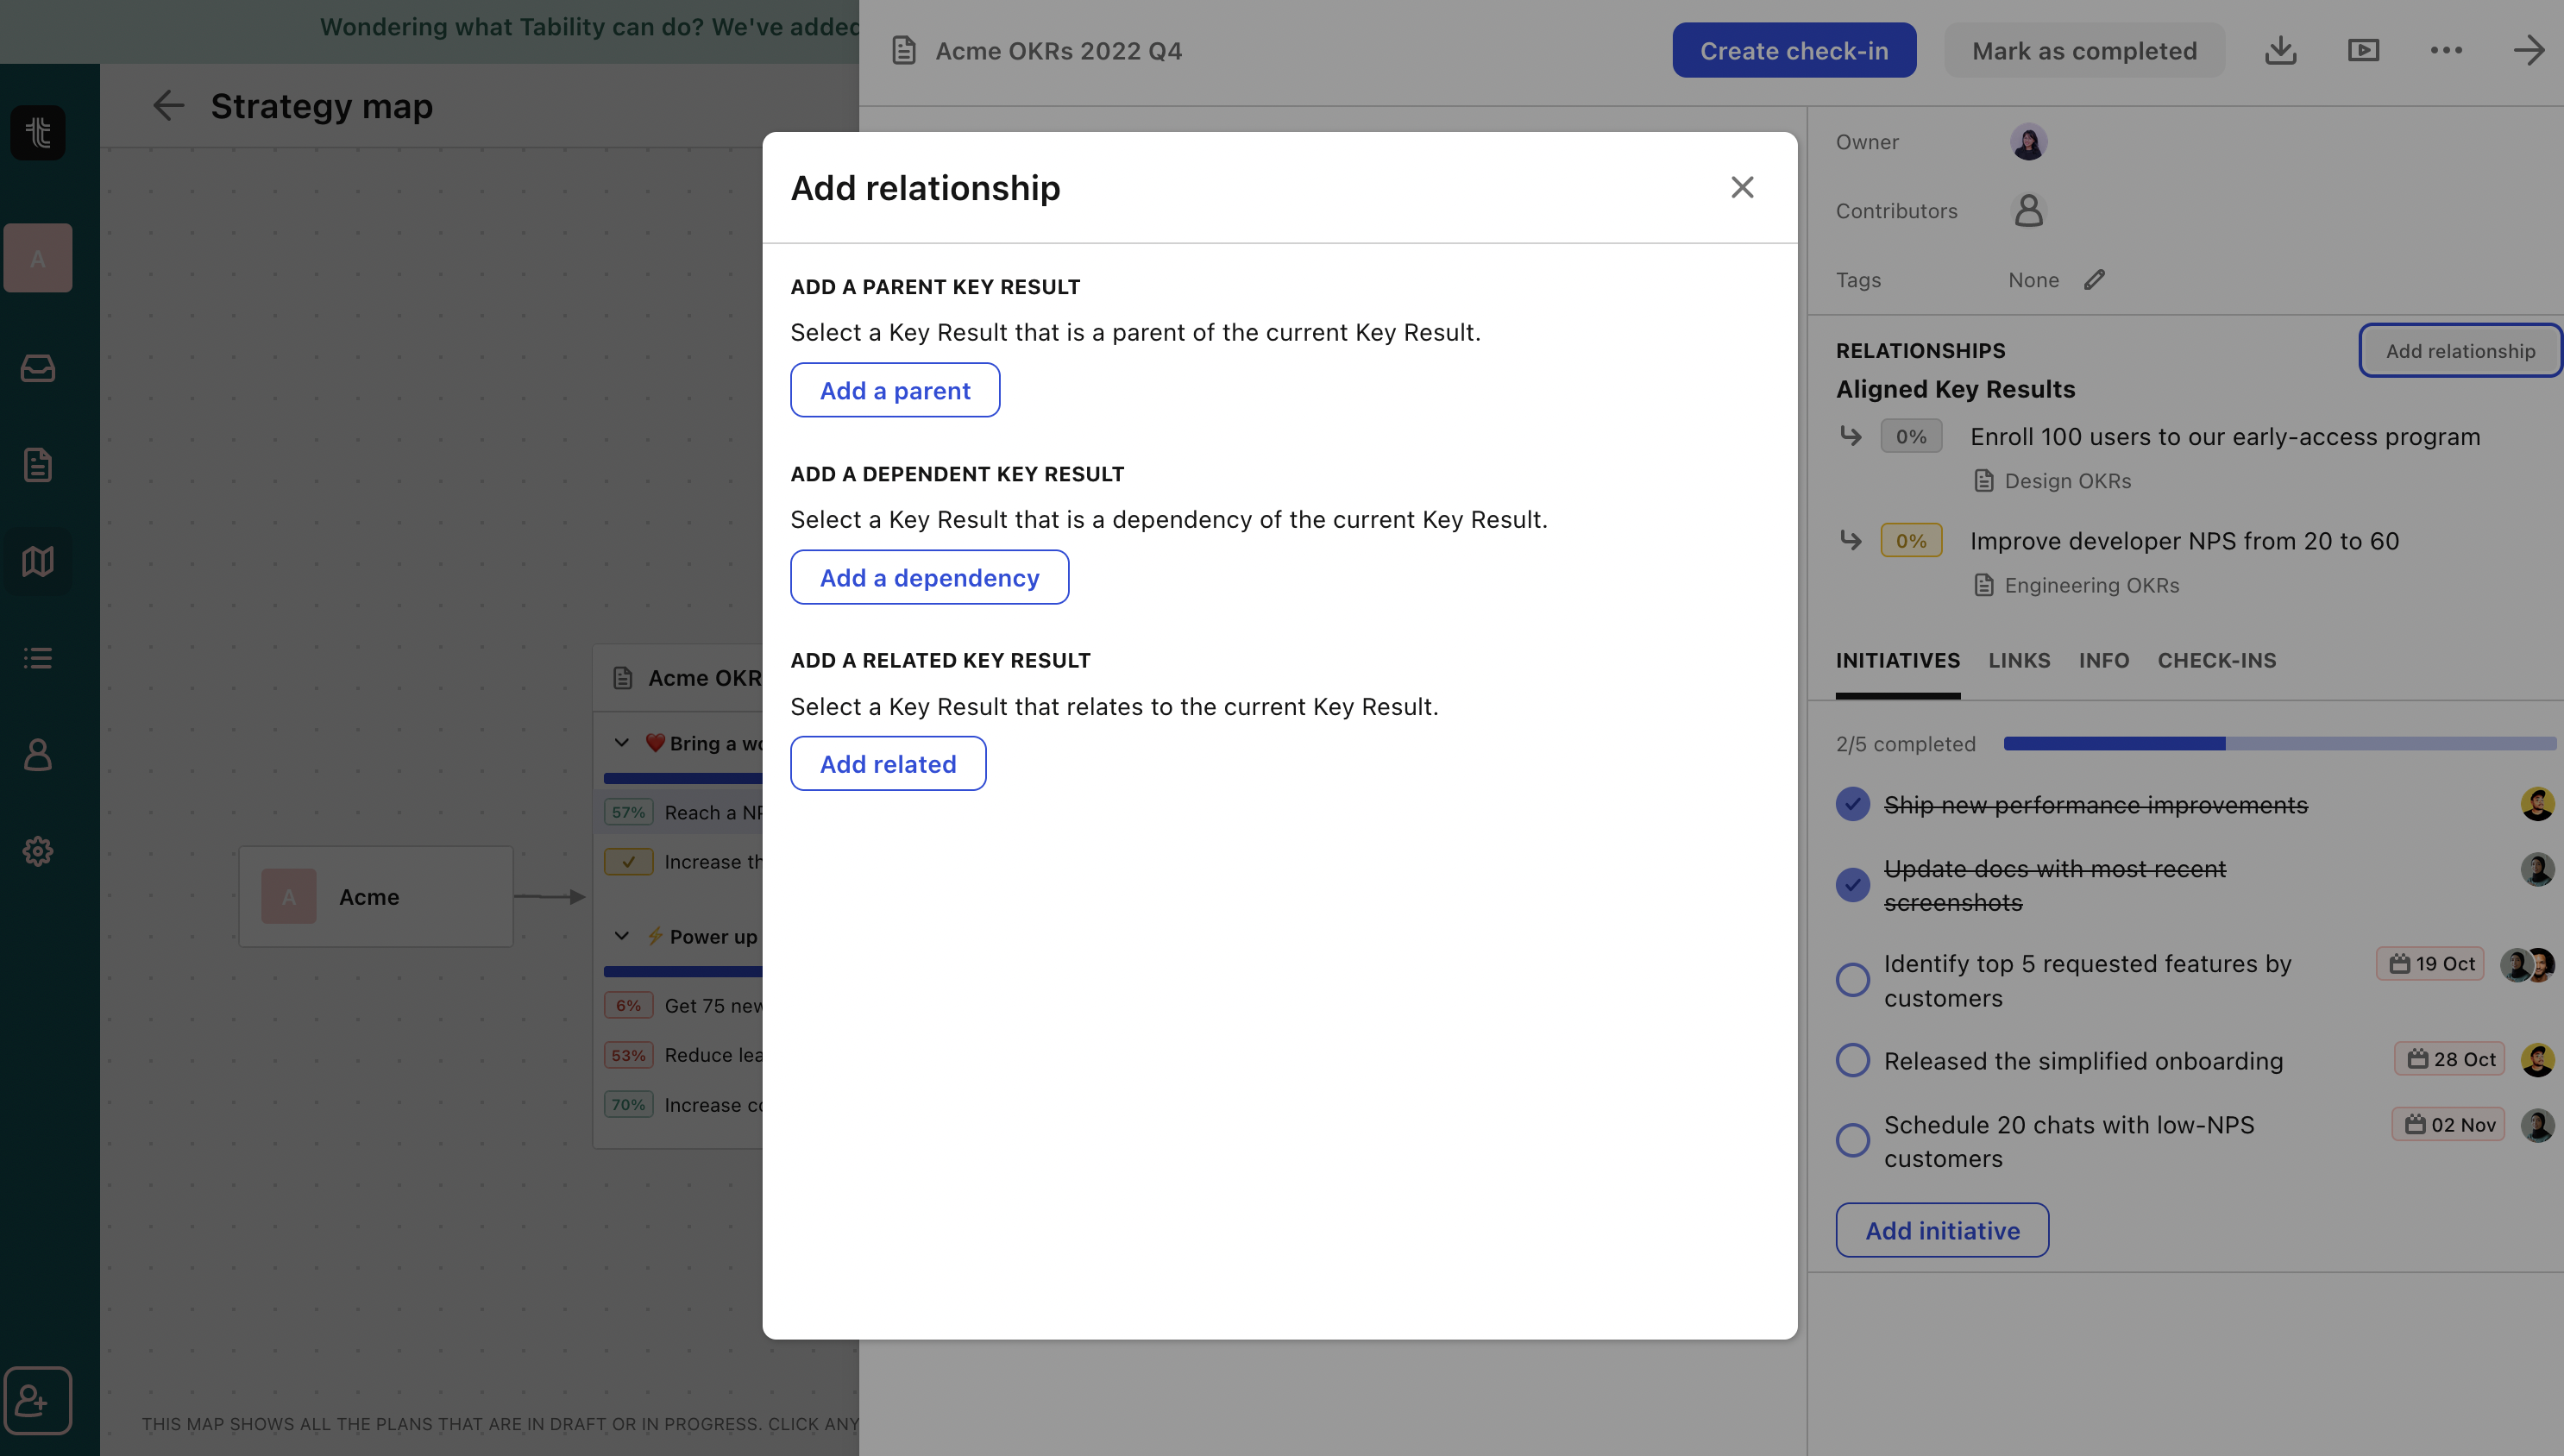Click the Add a dependency button
The image size is (2564, 1456).
click(929, 577)
